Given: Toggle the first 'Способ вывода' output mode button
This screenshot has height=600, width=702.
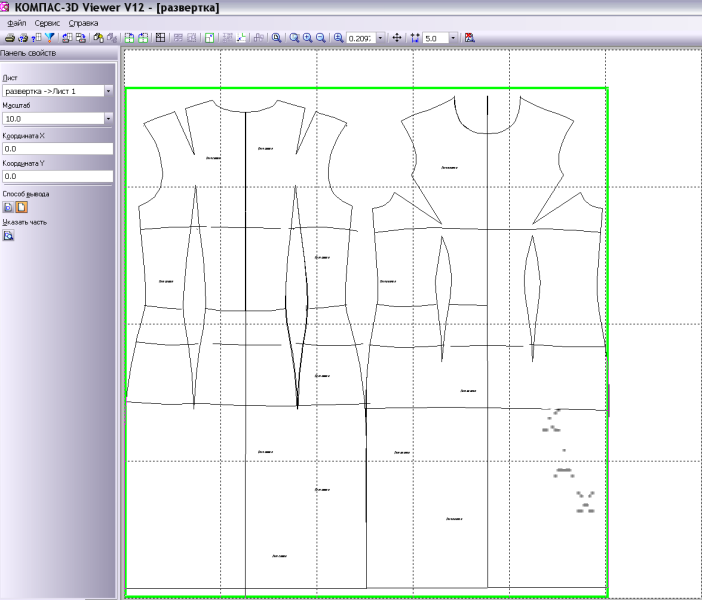Looking at the screenshot, I should click(x=8, y=207).
